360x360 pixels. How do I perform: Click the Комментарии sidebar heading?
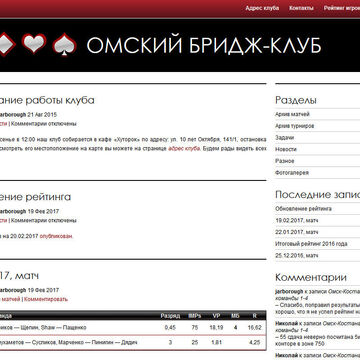pyautogui.click(x=311, y=277)
